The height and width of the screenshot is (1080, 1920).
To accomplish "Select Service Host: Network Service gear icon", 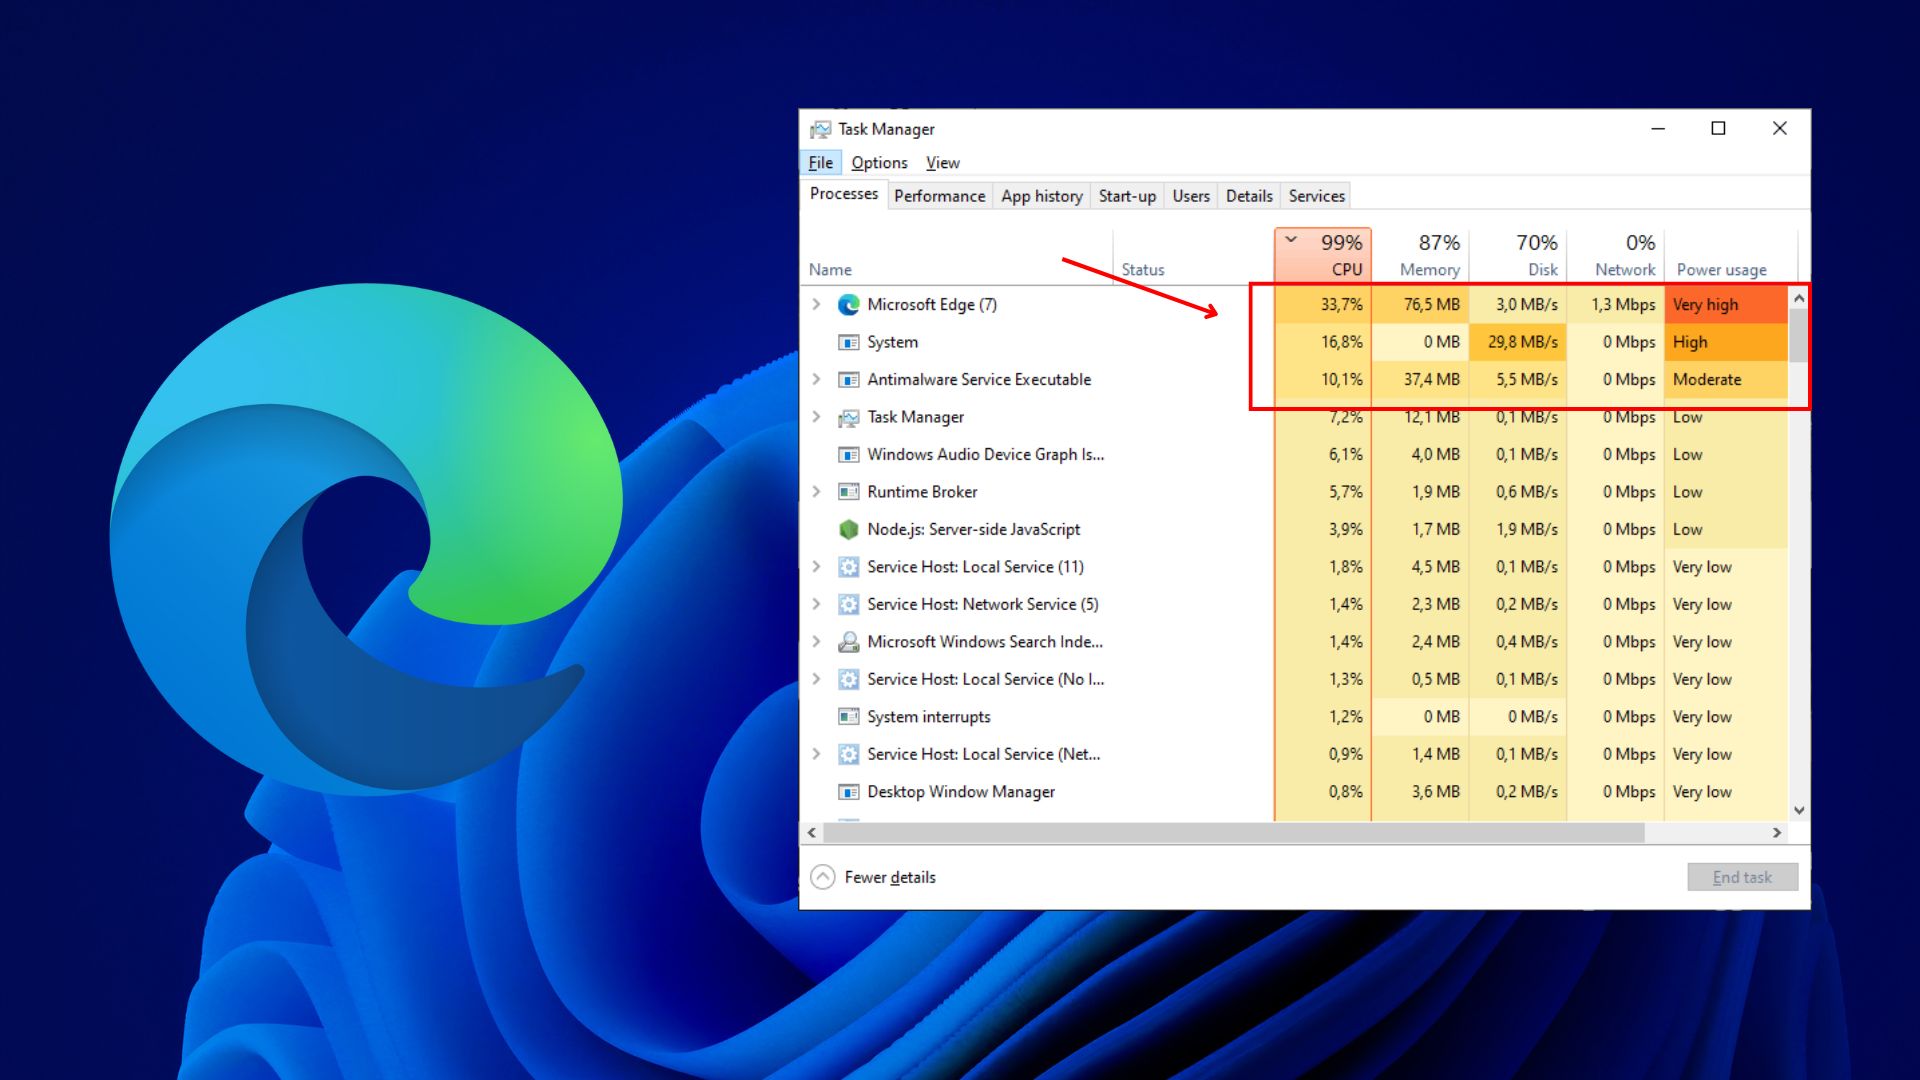I will point(848,605).
